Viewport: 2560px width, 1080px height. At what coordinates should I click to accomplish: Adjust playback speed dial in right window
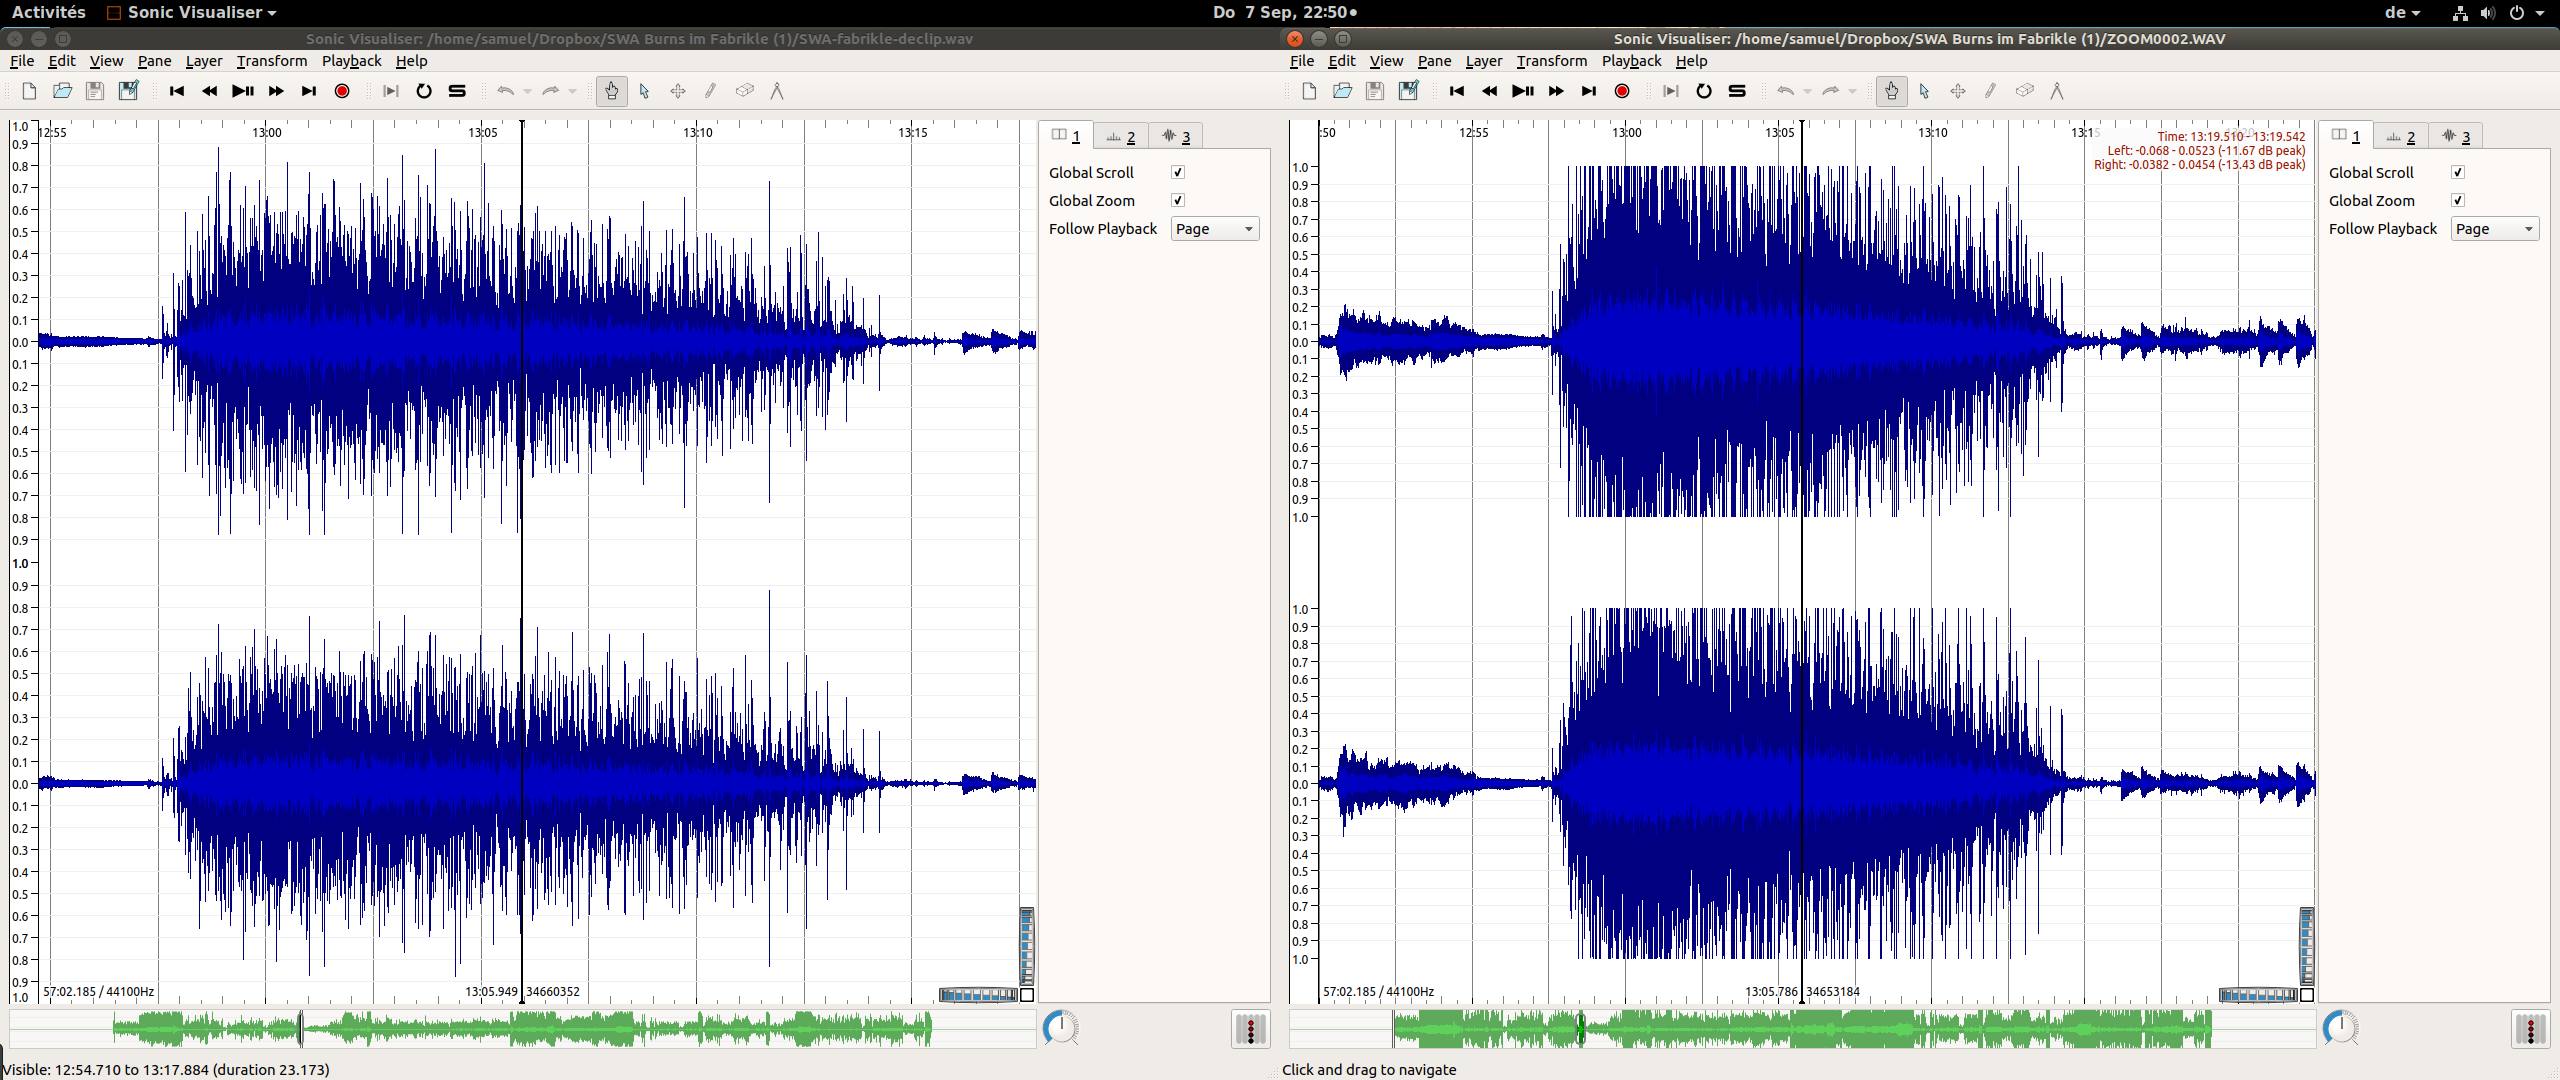pos(2340,1028)
